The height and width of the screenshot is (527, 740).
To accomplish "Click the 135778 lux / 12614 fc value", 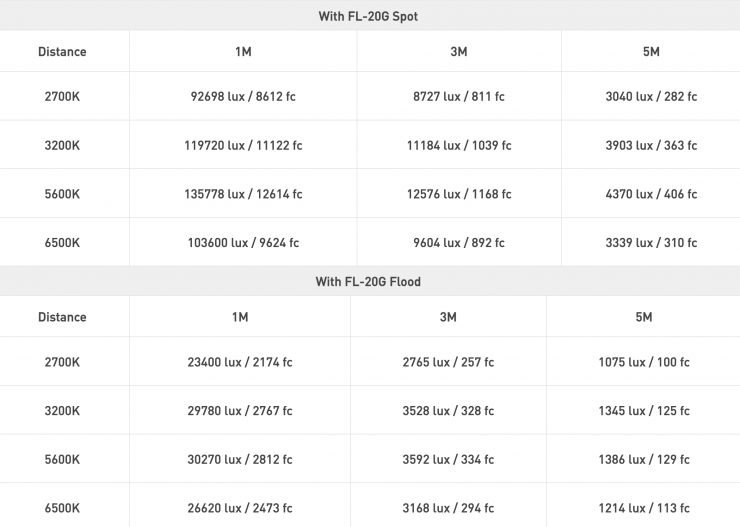I will click(x=245, y=194).
